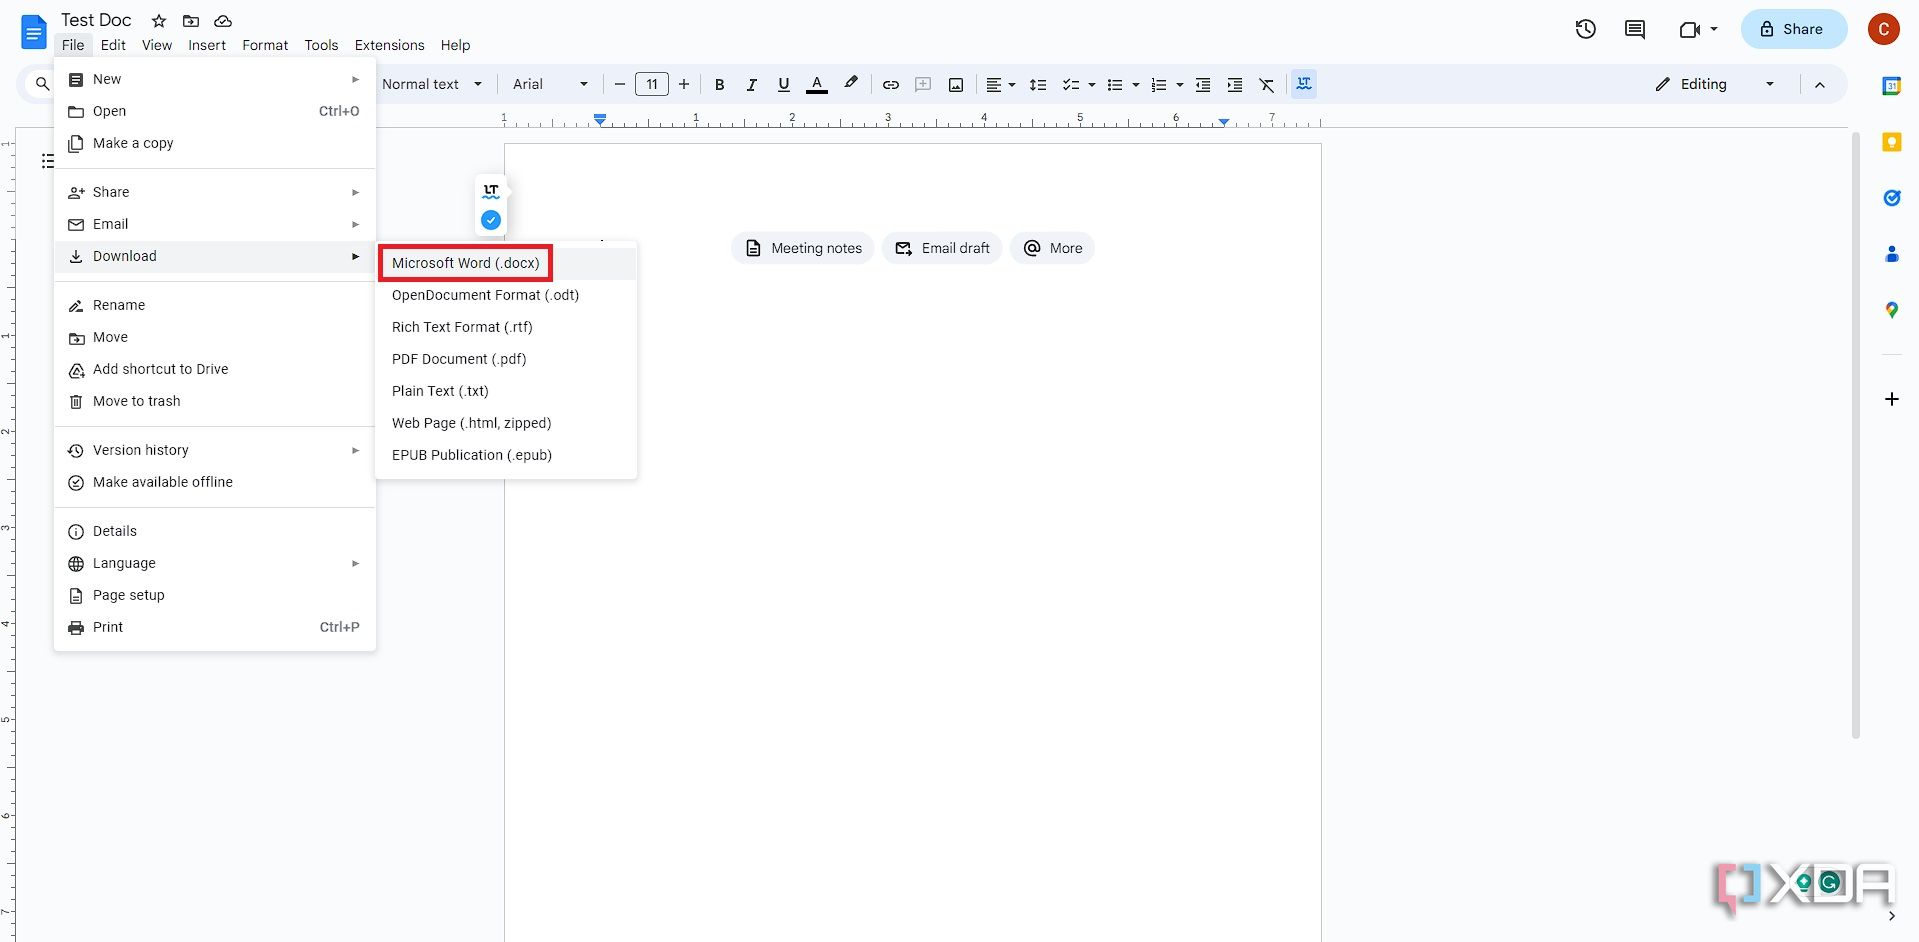Open Contacts side panel
The width and height of the screenshot is (1919, 942).
pyautogui.click(x=1891, y=254)
